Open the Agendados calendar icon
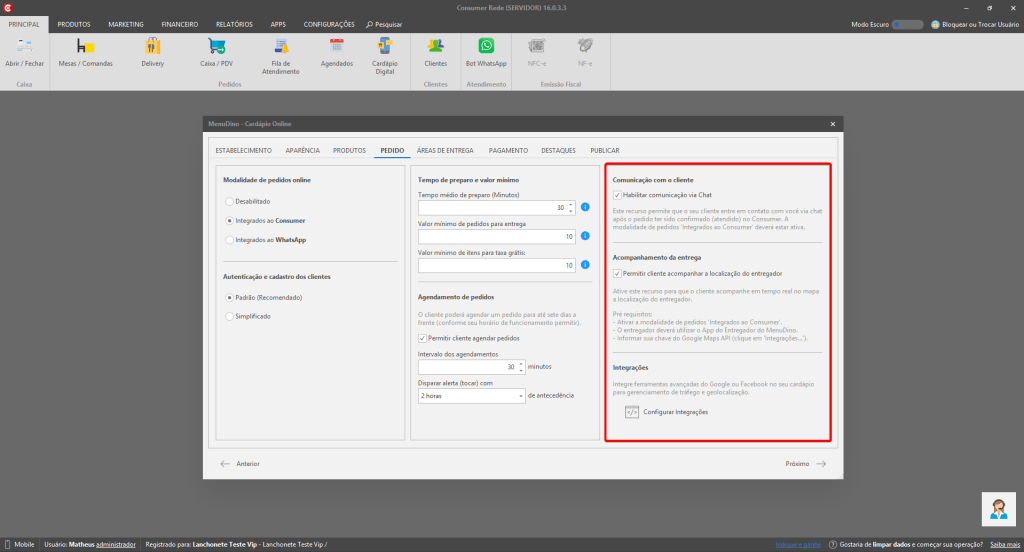This screenshot has height=552, width=1024. (336, 46)
